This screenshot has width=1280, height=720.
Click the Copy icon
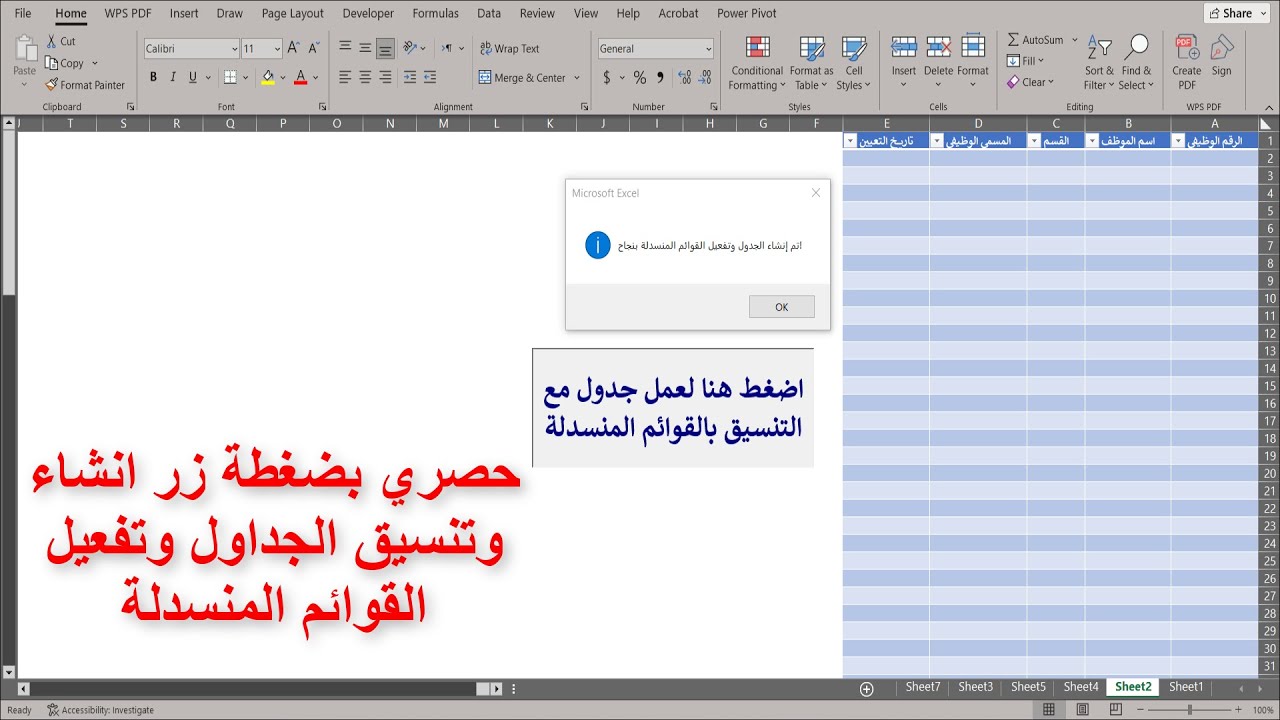tap(52, 63)
